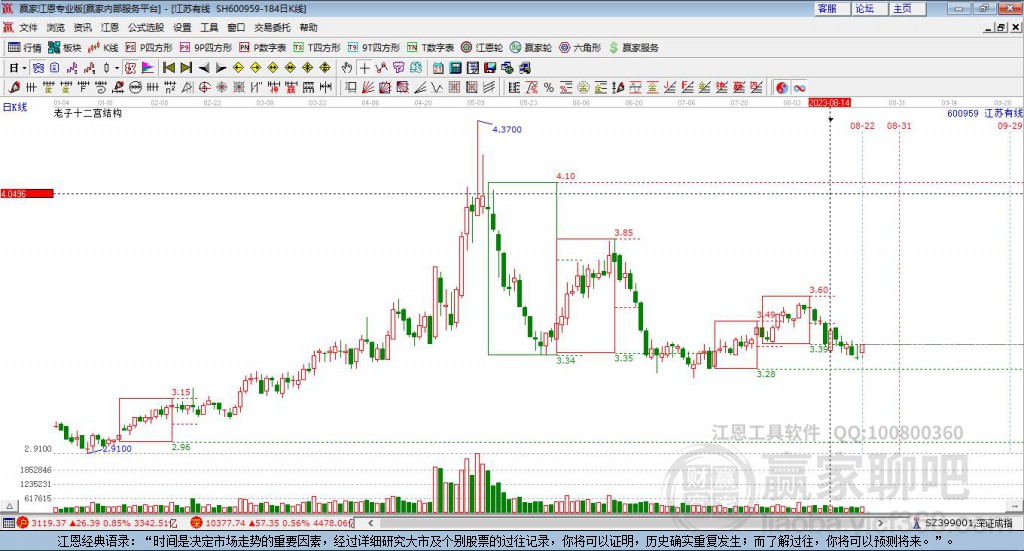Open the 行情 quotes view
Screen dimensions: 1024x551
click(x=25, y=48)
